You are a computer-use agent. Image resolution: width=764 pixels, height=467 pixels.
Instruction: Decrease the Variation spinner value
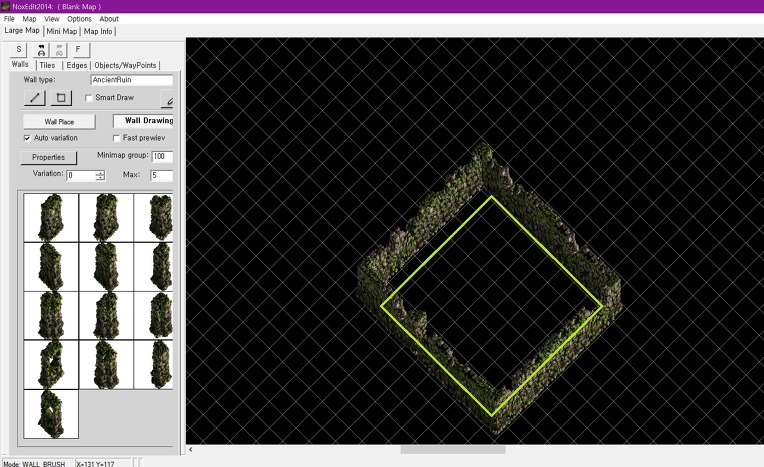(x=100, y=178)
